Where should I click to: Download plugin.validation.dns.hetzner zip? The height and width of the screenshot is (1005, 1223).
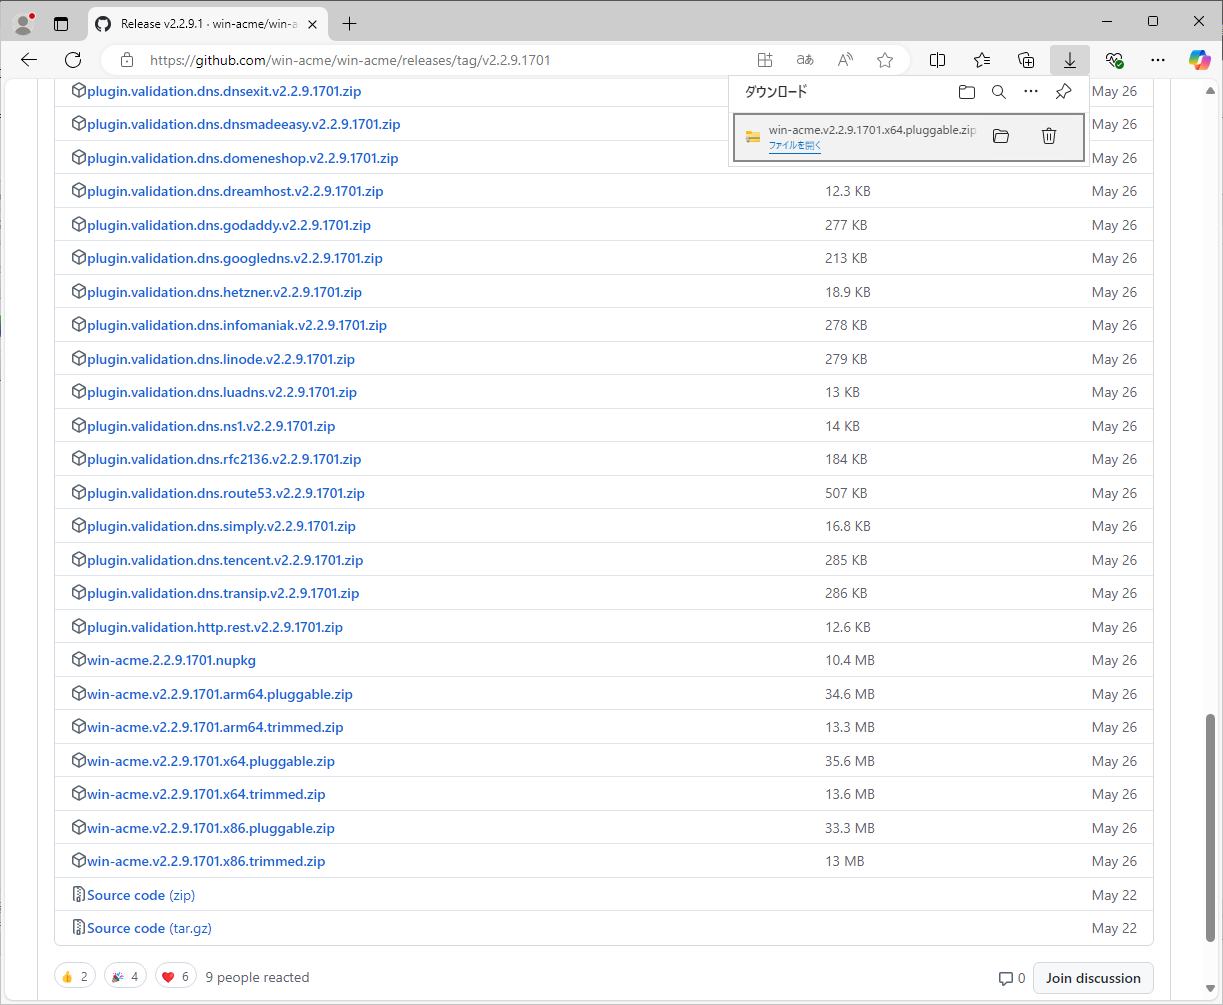pos(224,292)
